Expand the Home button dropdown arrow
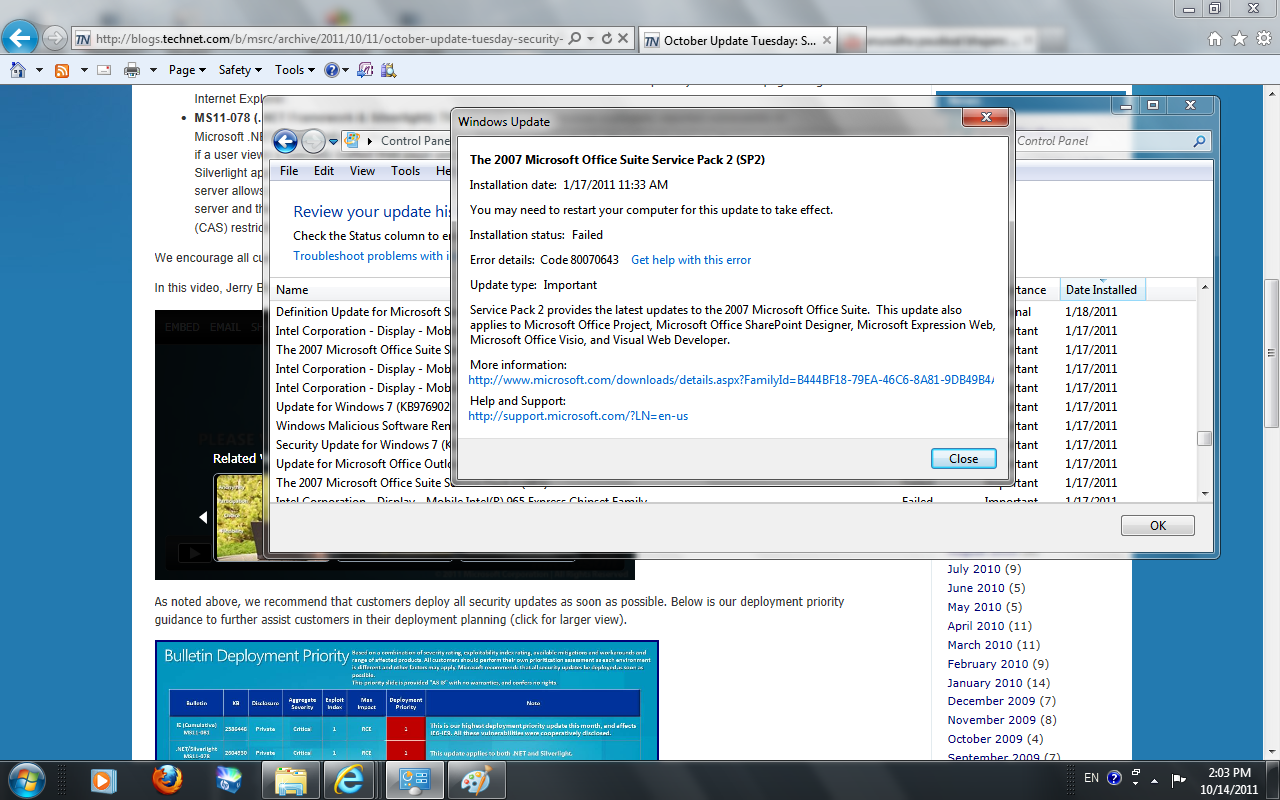The height and width of the screenshot is (800, 1280). click(x=39, y=70)
